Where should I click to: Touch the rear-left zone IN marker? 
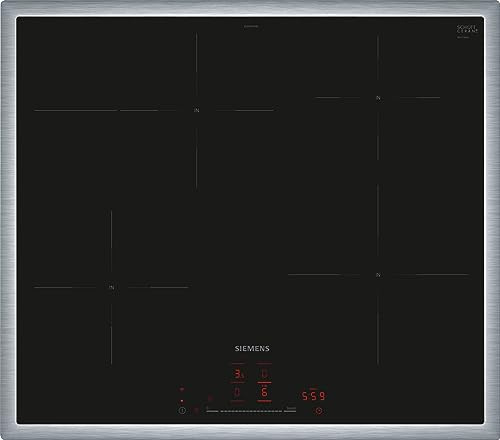click(197, 110)
